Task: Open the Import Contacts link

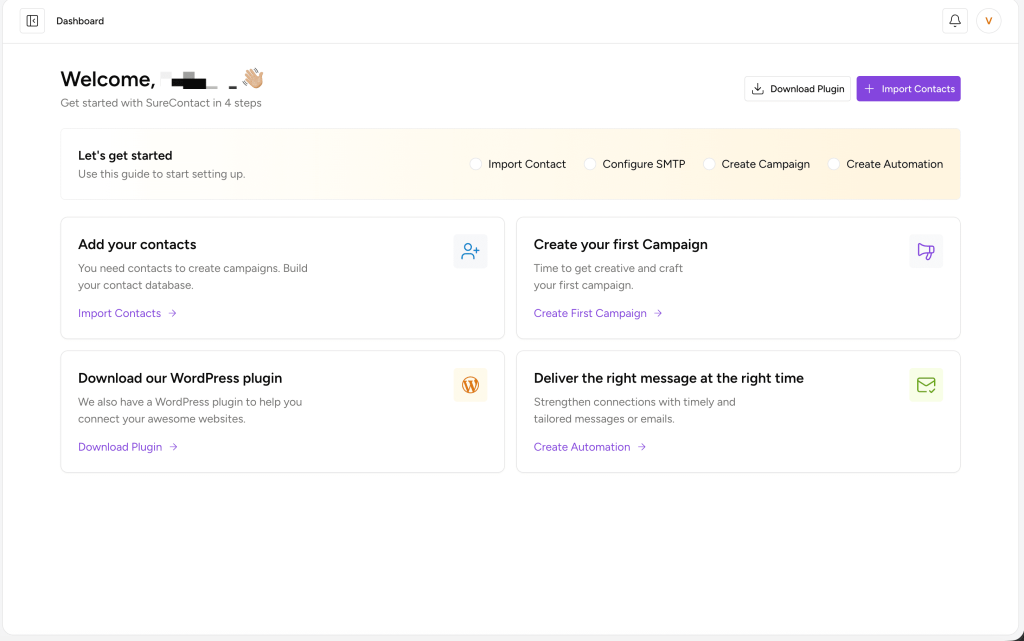Action: (119, 313)
